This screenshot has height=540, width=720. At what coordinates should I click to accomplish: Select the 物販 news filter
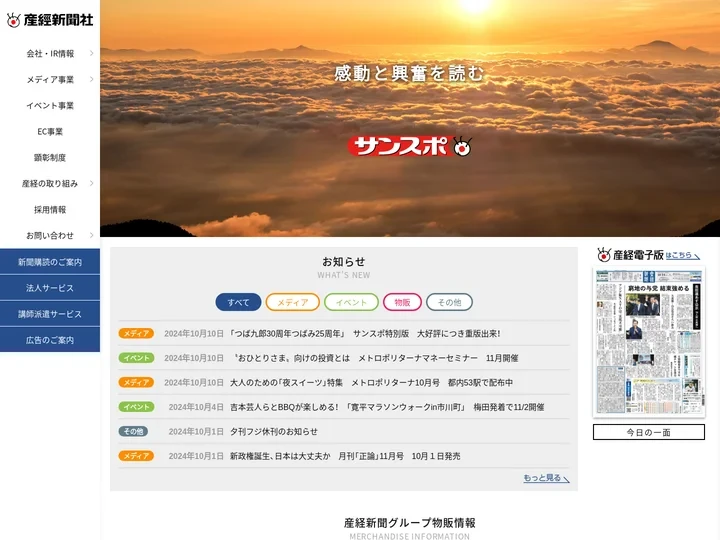[402, 302]
